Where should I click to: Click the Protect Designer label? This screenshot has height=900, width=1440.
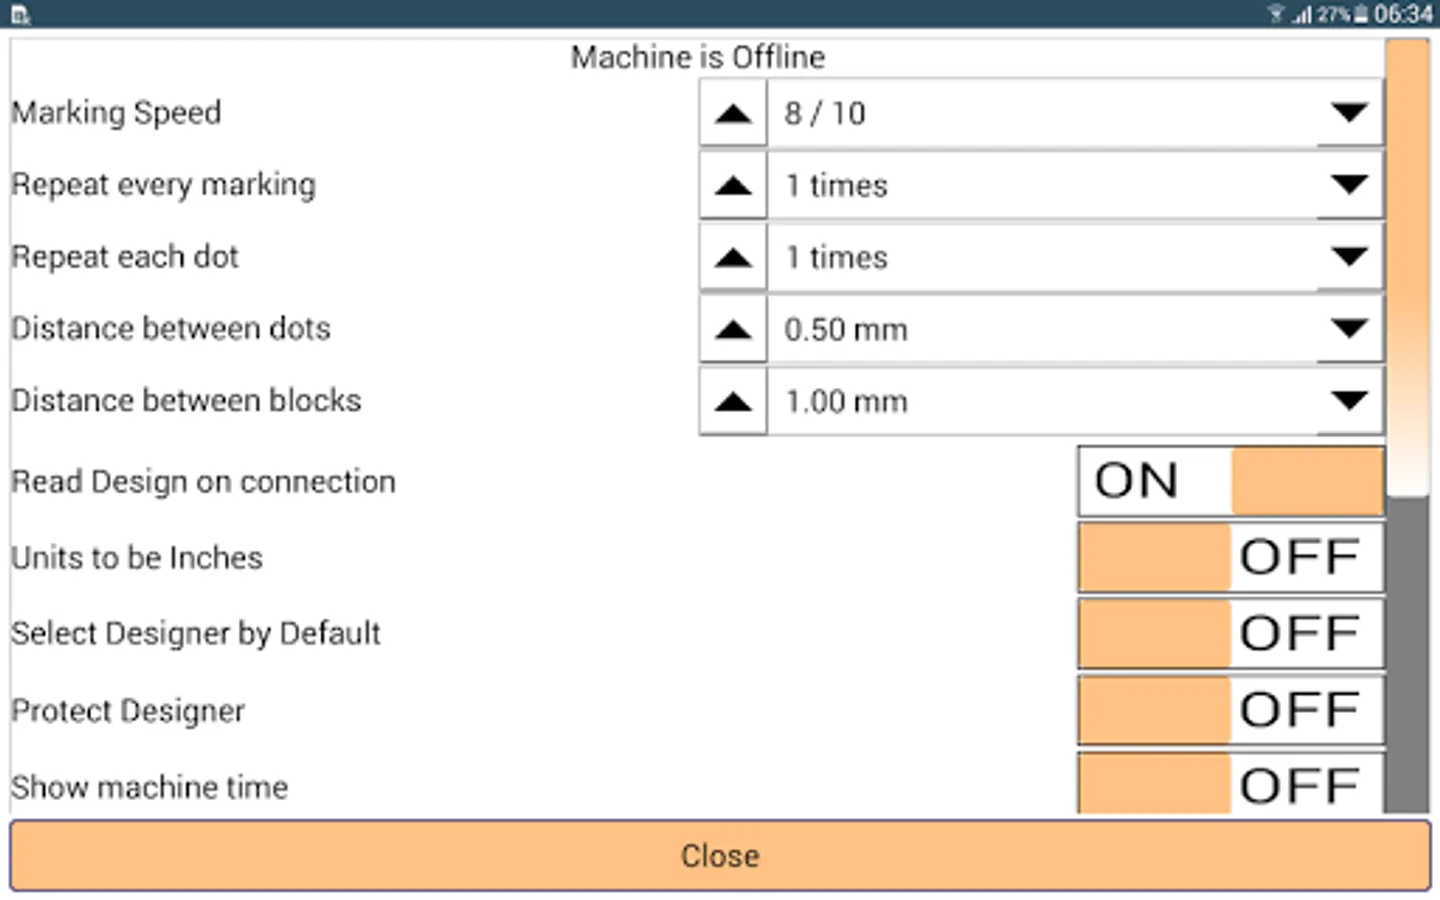(x=128, y=711)
